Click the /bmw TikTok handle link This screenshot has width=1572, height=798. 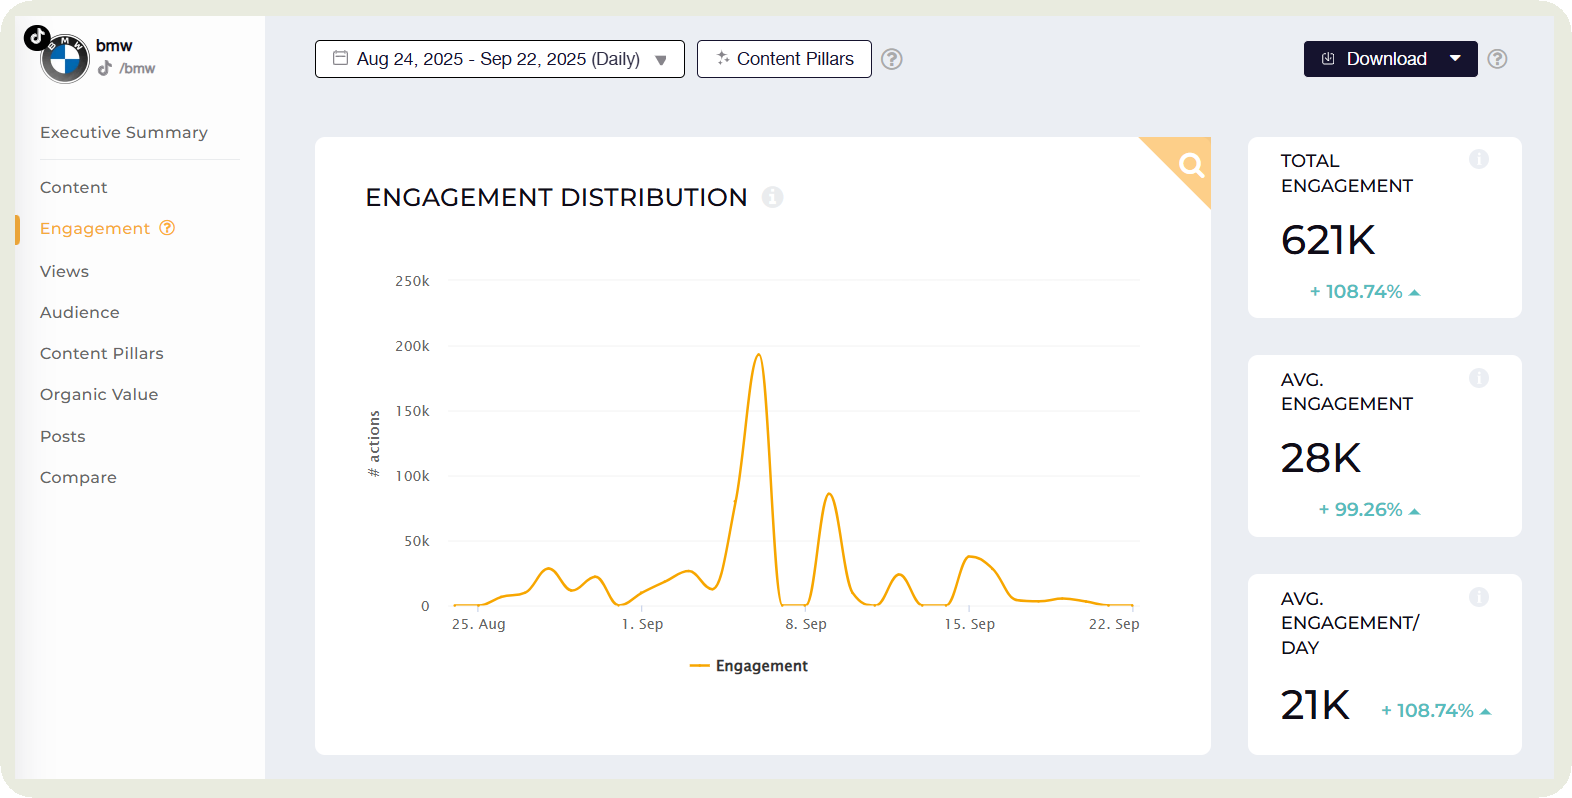(x=137, y=69)
